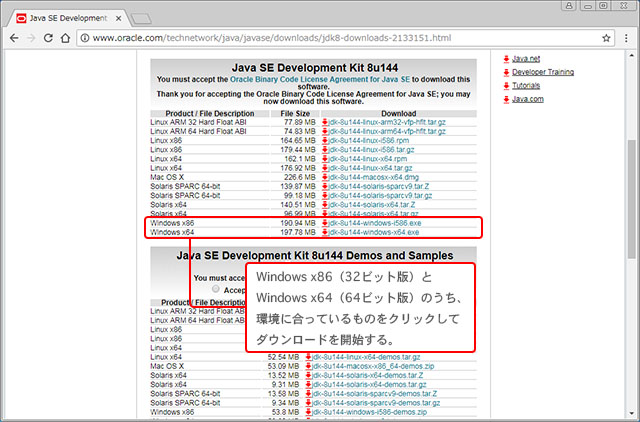The width and height of the screenshot is (640, 422).
Task: Click the 190.94 MB file size cell
Action: pos(298,223)
